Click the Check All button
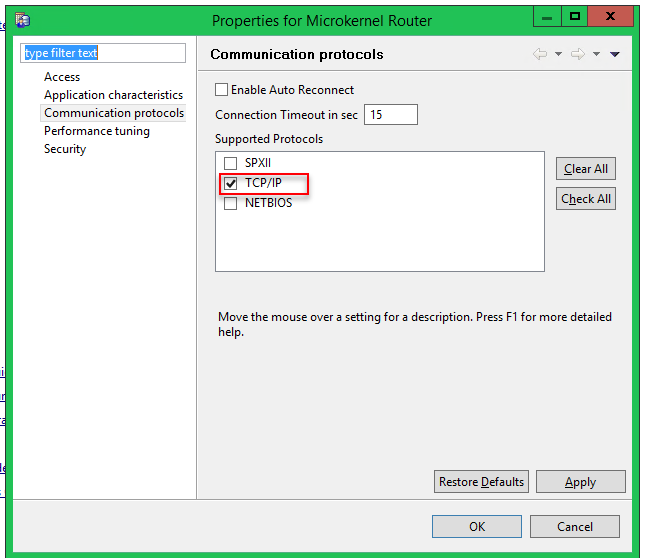Image resolution: width=645 pixels, height=558 pixels. tap(586, 199)
